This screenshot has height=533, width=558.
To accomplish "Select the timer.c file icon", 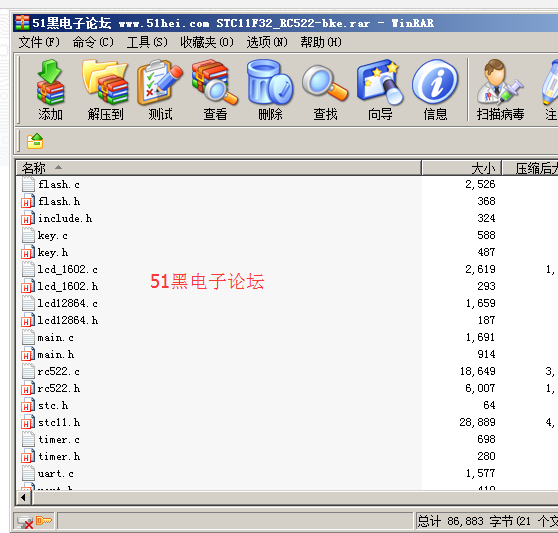I will pos(28,440).
